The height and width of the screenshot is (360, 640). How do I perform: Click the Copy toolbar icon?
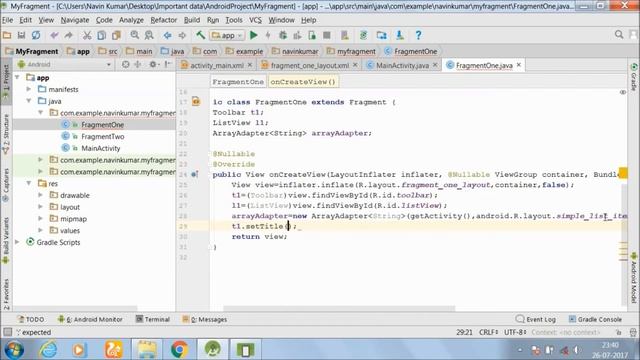pyautogui.click(x=102, y=36)
